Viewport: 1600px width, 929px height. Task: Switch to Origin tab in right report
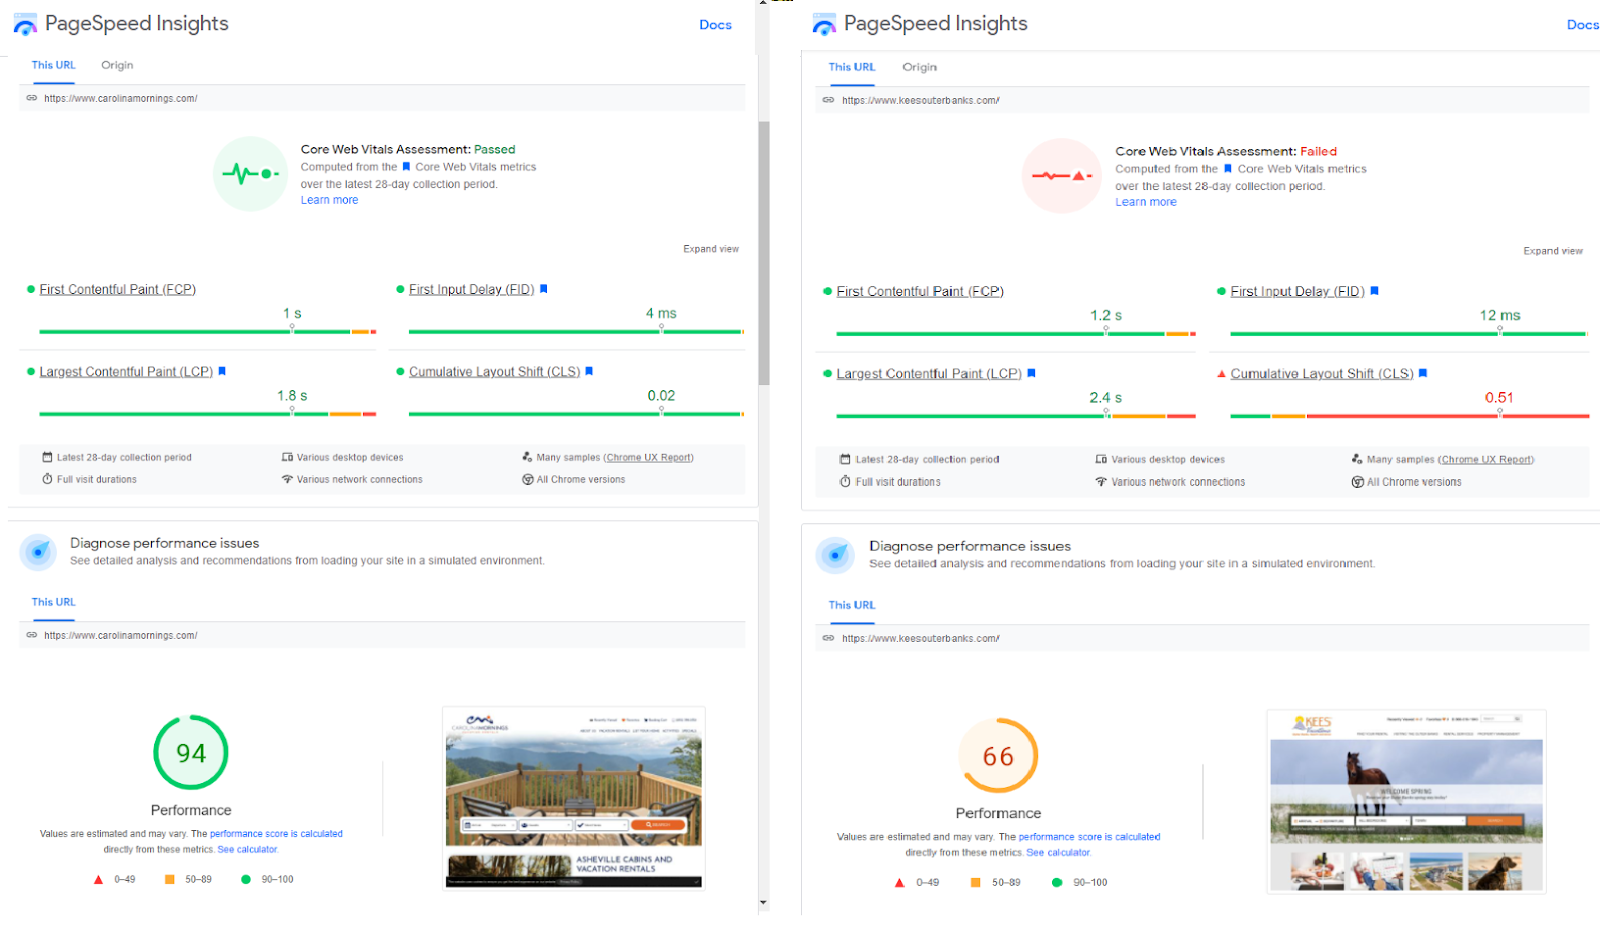click(x=919, y=67)
